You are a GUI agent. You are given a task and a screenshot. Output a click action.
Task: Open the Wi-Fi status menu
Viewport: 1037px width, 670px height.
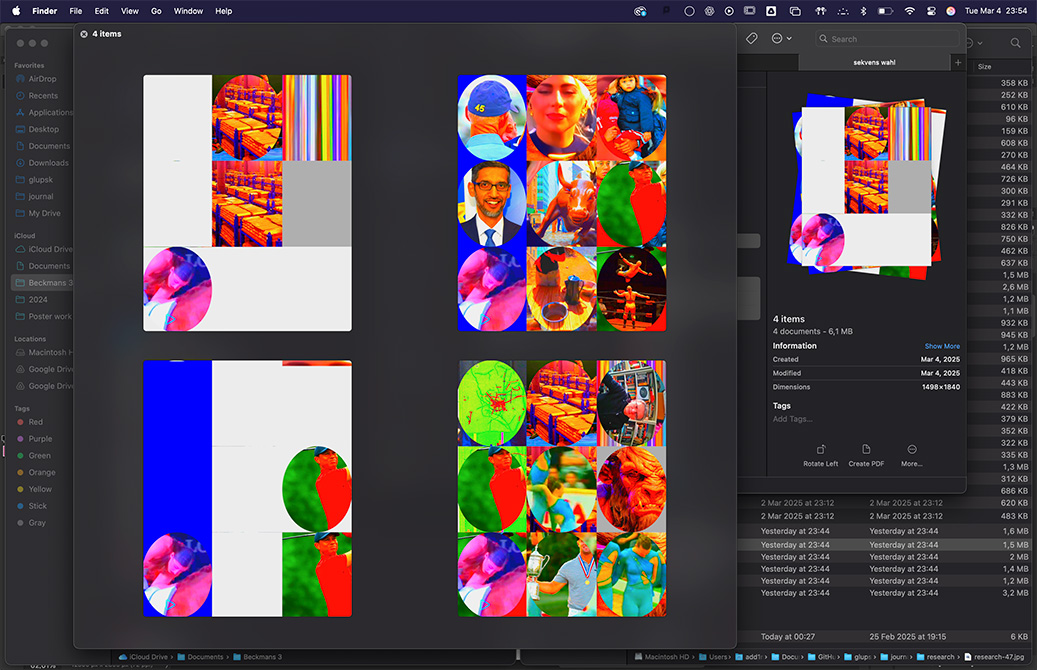click(909, 11)
